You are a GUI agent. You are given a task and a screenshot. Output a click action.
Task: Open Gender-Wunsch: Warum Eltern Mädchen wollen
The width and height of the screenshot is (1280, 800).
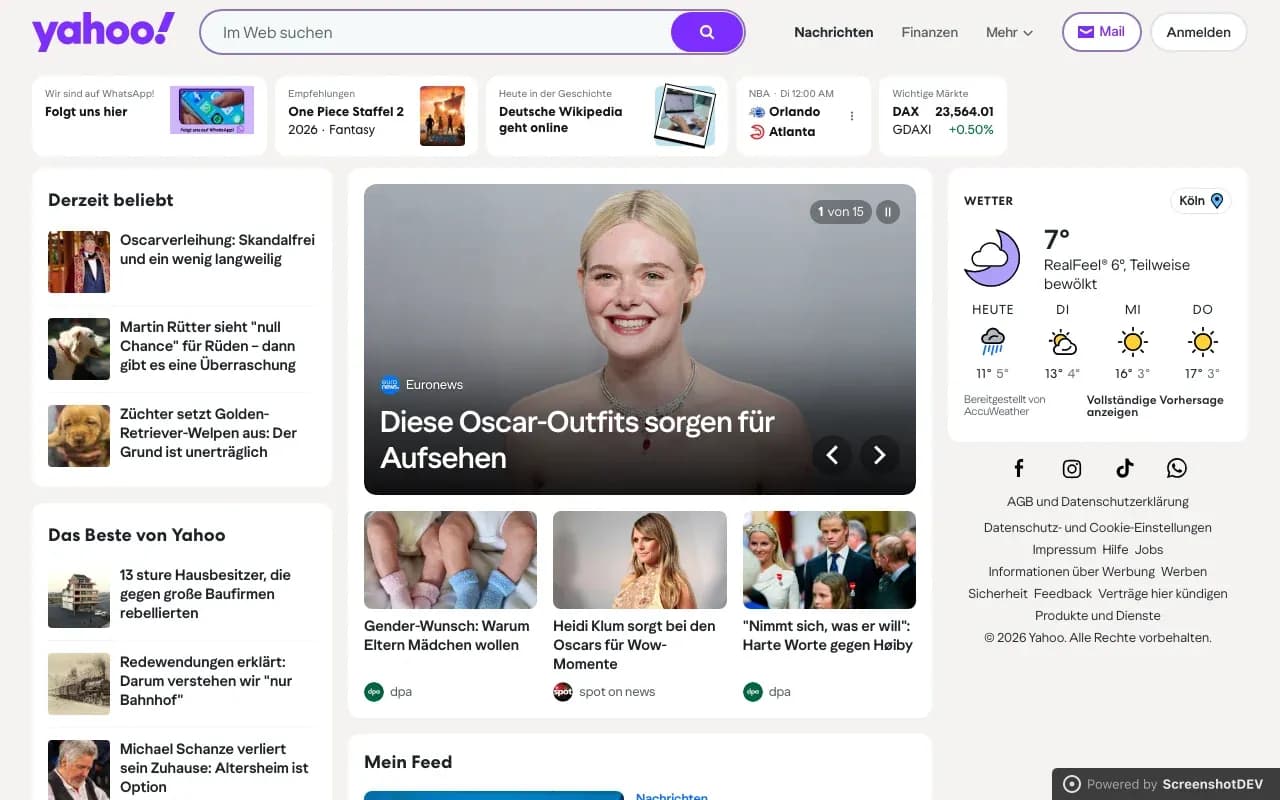[x=447, y=636]
